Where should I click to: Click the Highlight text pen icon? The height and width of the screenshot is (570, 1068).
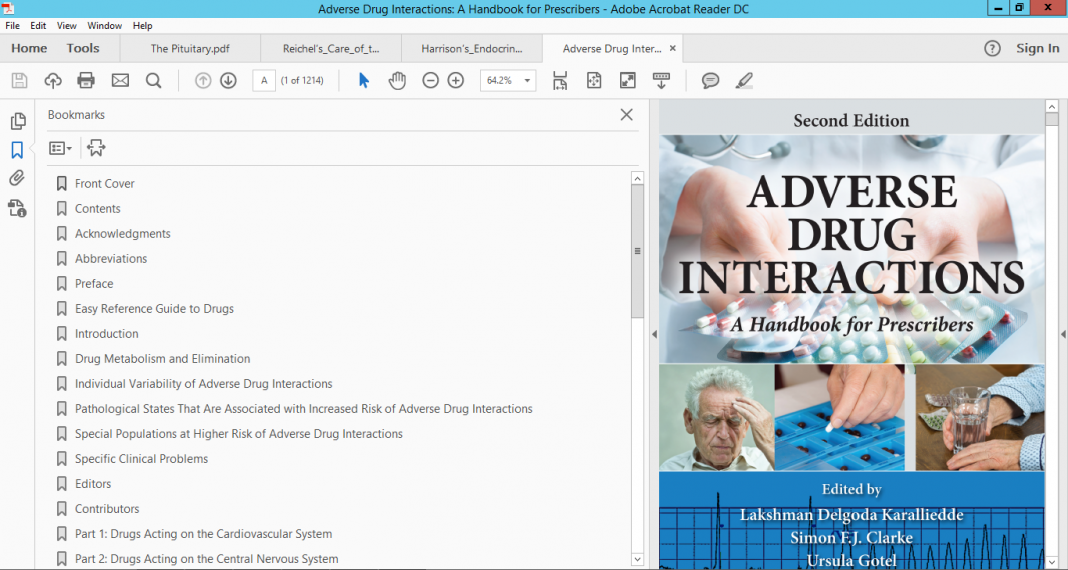744,80
